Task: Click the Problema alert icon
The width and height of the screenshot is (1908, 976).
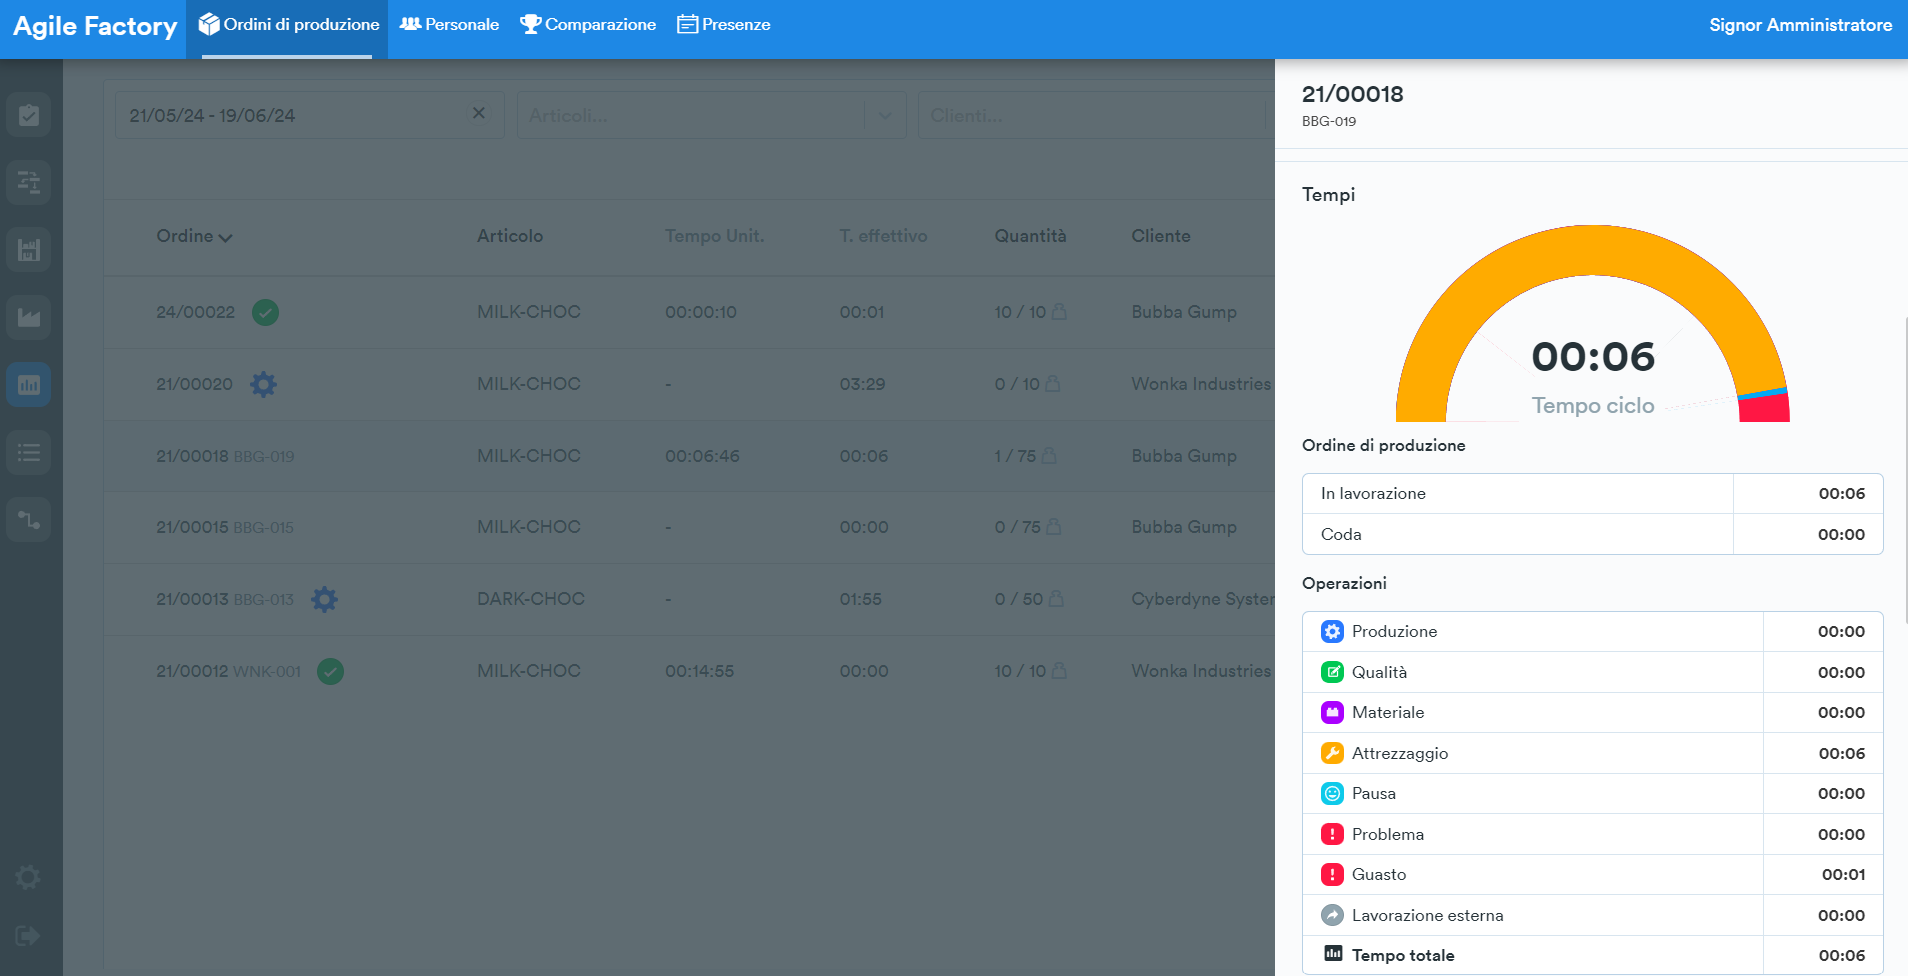Action: 1332,834
